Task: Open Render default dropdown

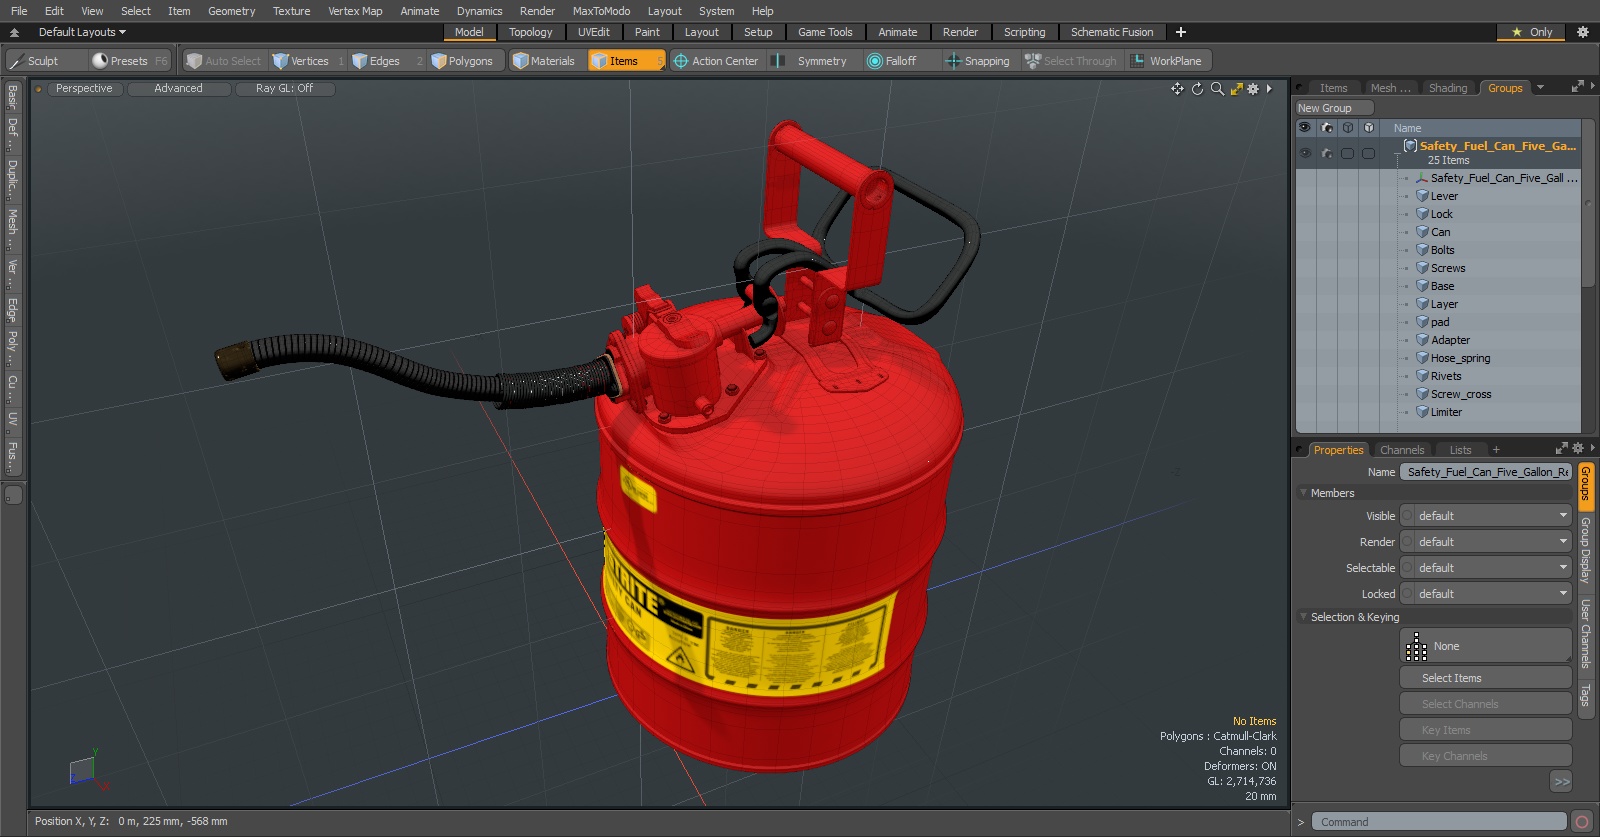Action: pos(1485,542)
